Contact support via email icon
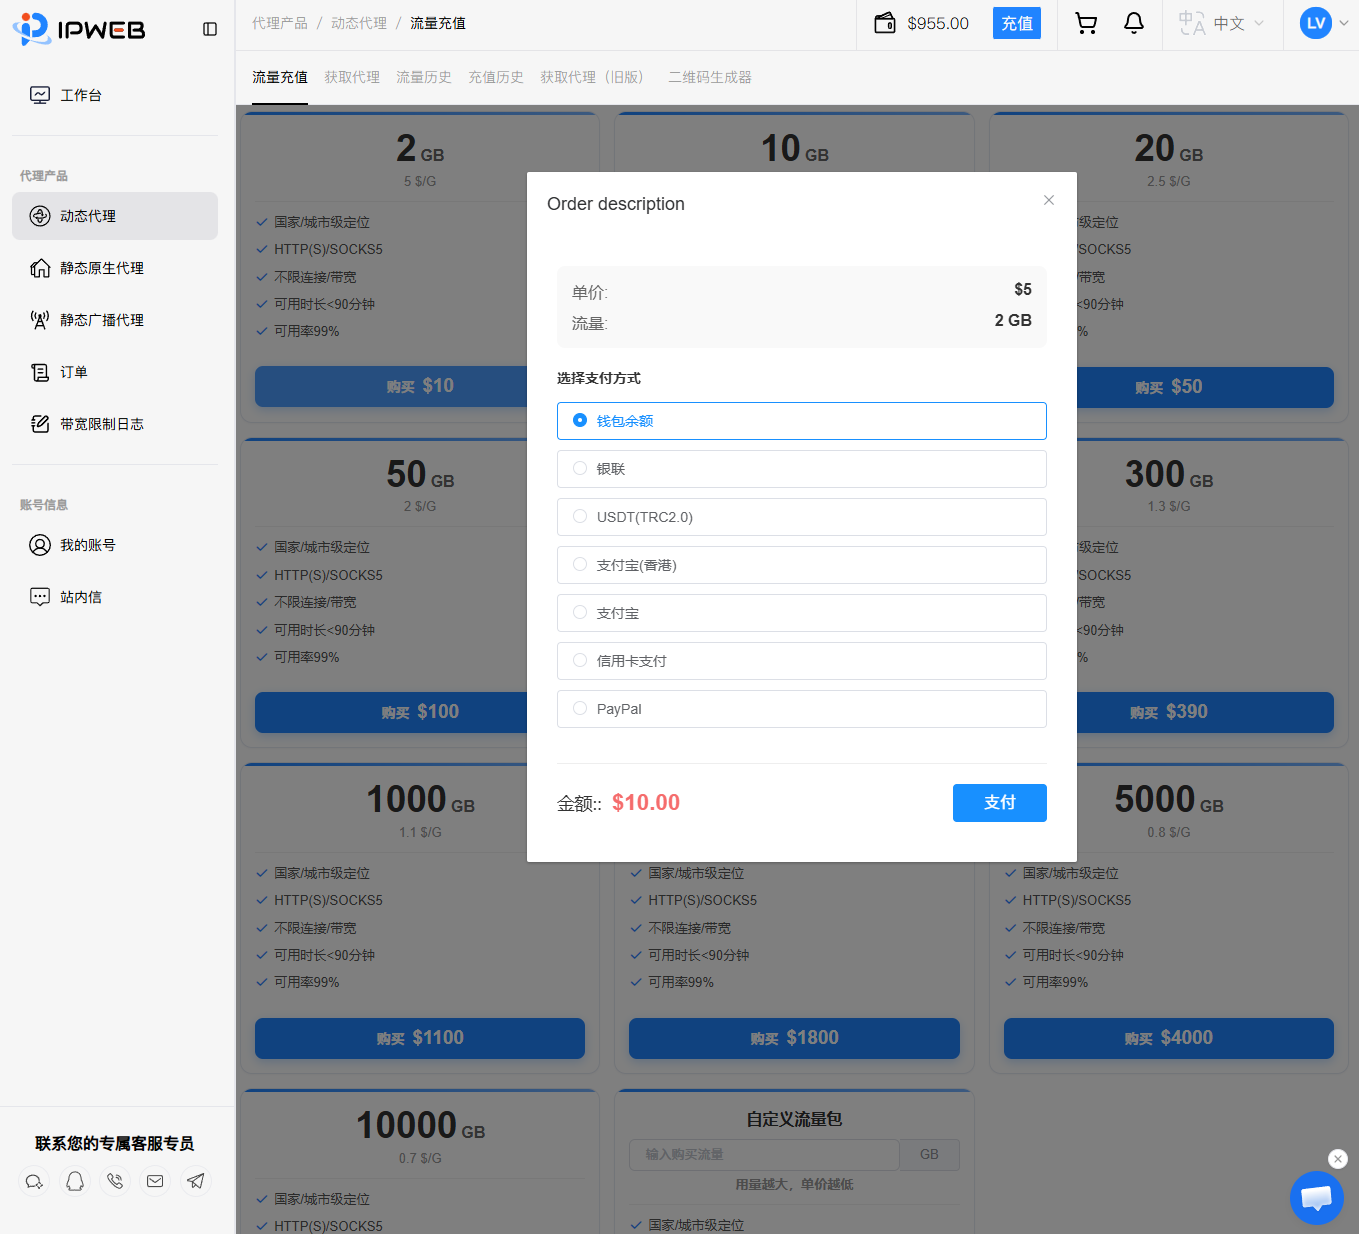 [x=155, y=1181]
